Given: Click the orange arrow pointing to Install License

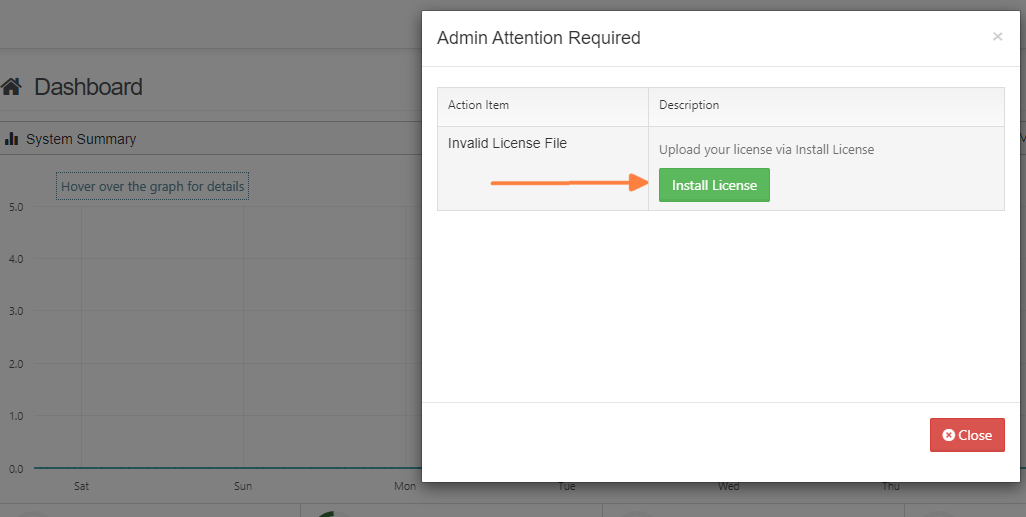Looking at the screenshot, I should pos(570,183).
